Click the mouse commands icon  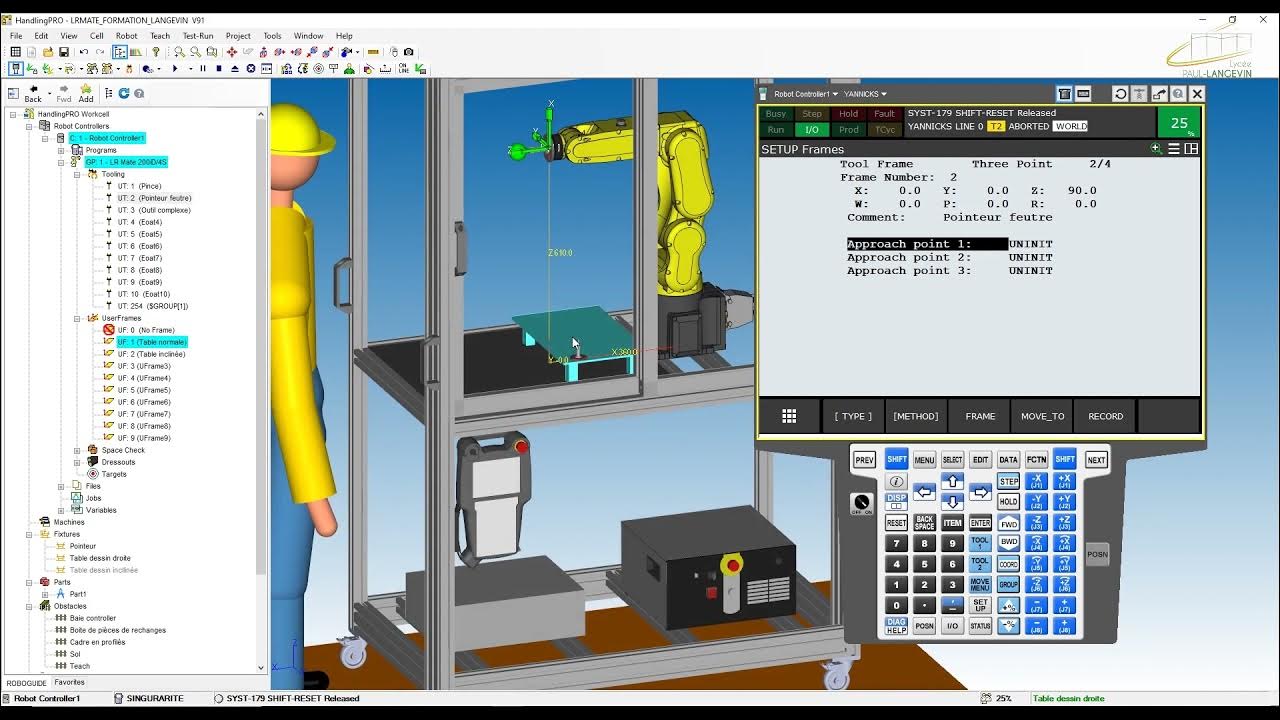pos(394,52)
